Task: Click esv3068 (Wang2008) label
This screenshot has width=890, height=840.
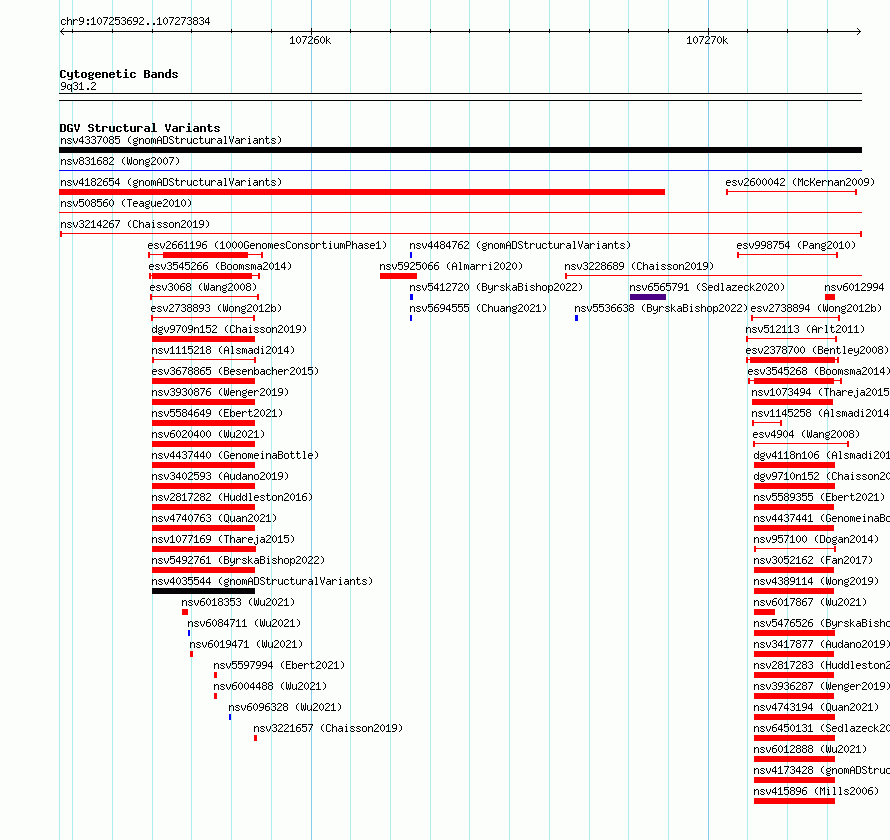Action: [x=204, y=287]
